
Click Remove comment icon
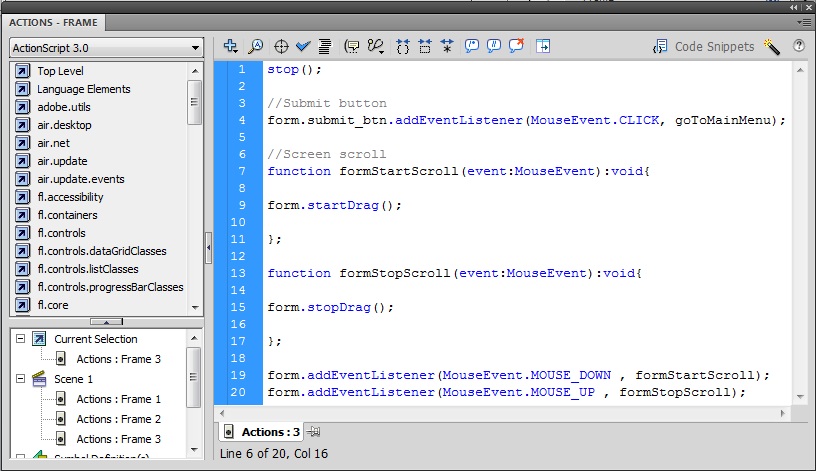pyautogui.click(x=516, y=46)
